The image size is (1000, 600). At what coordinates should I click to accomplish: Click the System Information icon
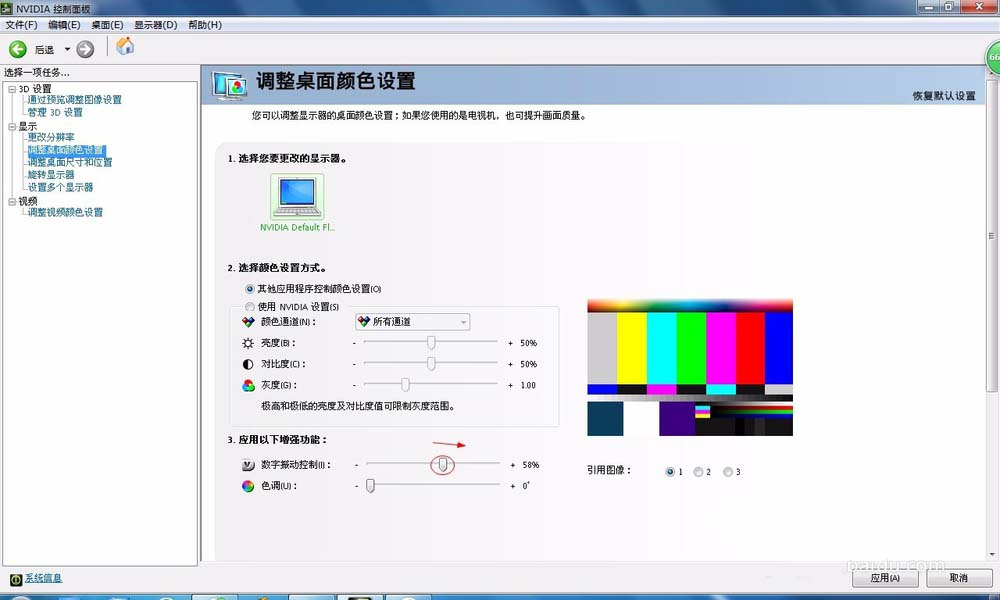[x=16, y=579]
